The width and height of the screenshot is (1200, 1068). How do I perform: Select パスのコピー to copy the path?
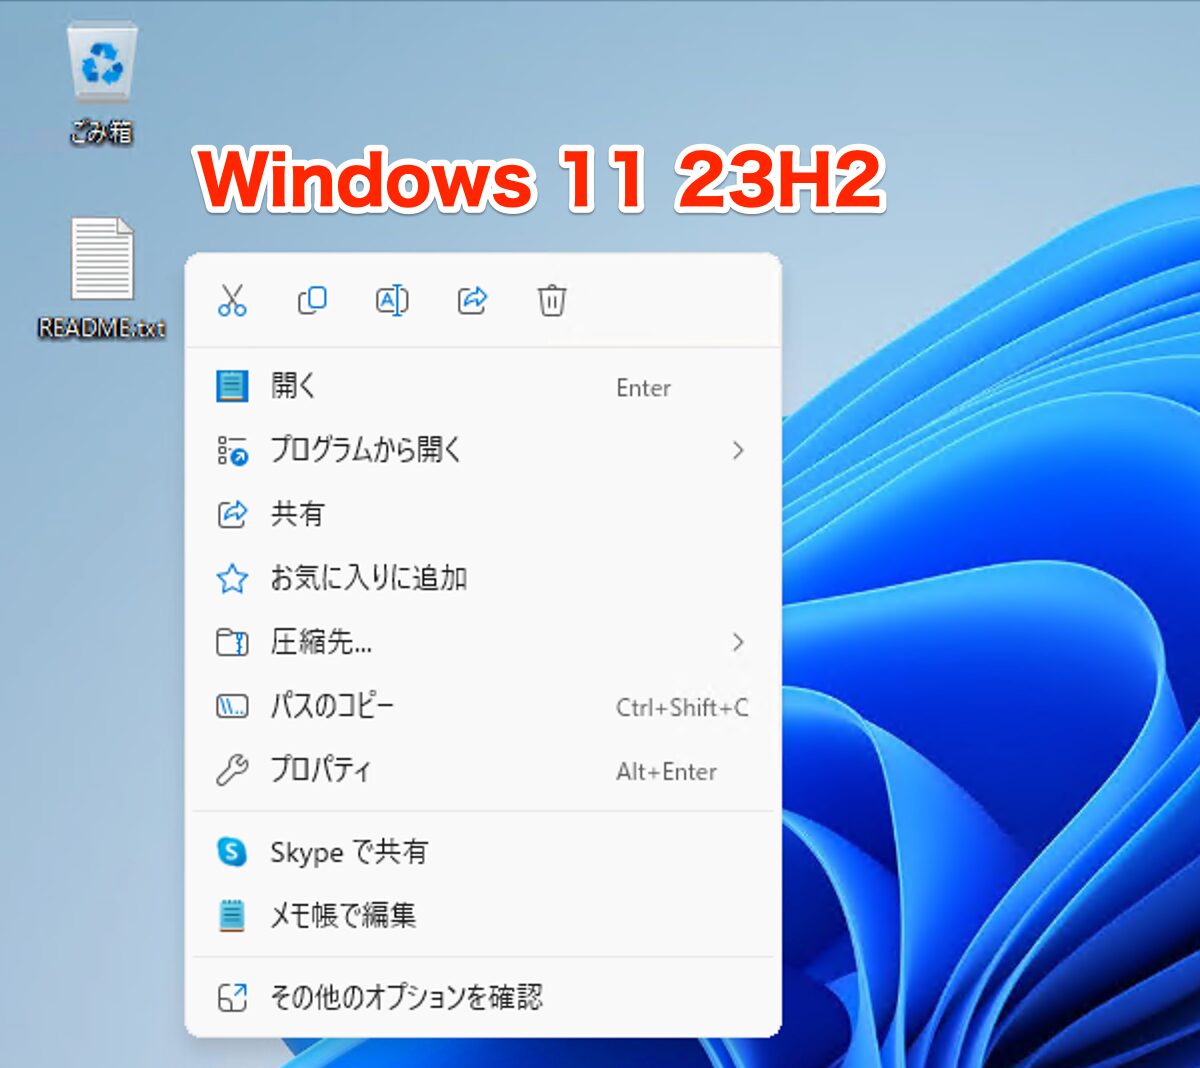coord(330,706)
